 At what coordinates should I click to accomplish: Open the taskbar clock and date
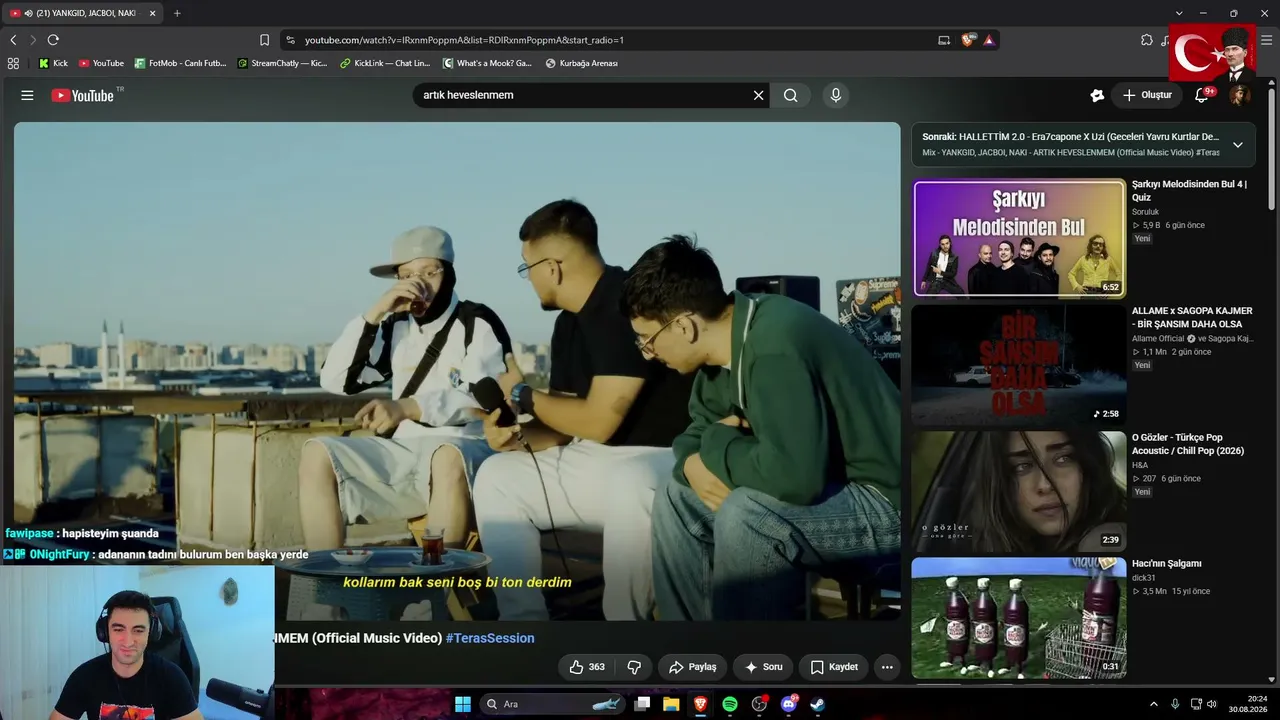tap(1249, 704)
